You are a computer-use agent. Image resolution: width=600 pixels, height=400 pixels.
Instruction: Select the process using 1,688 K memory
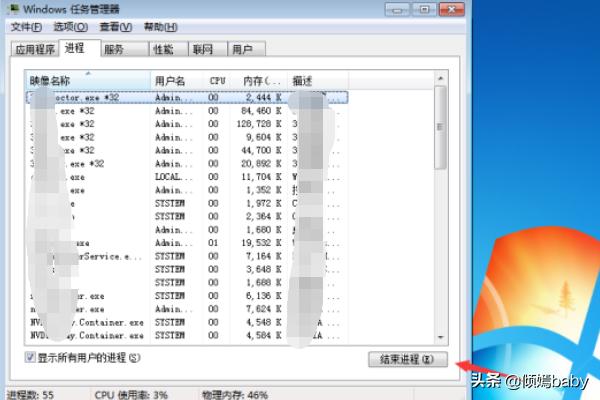pos(187,282)
